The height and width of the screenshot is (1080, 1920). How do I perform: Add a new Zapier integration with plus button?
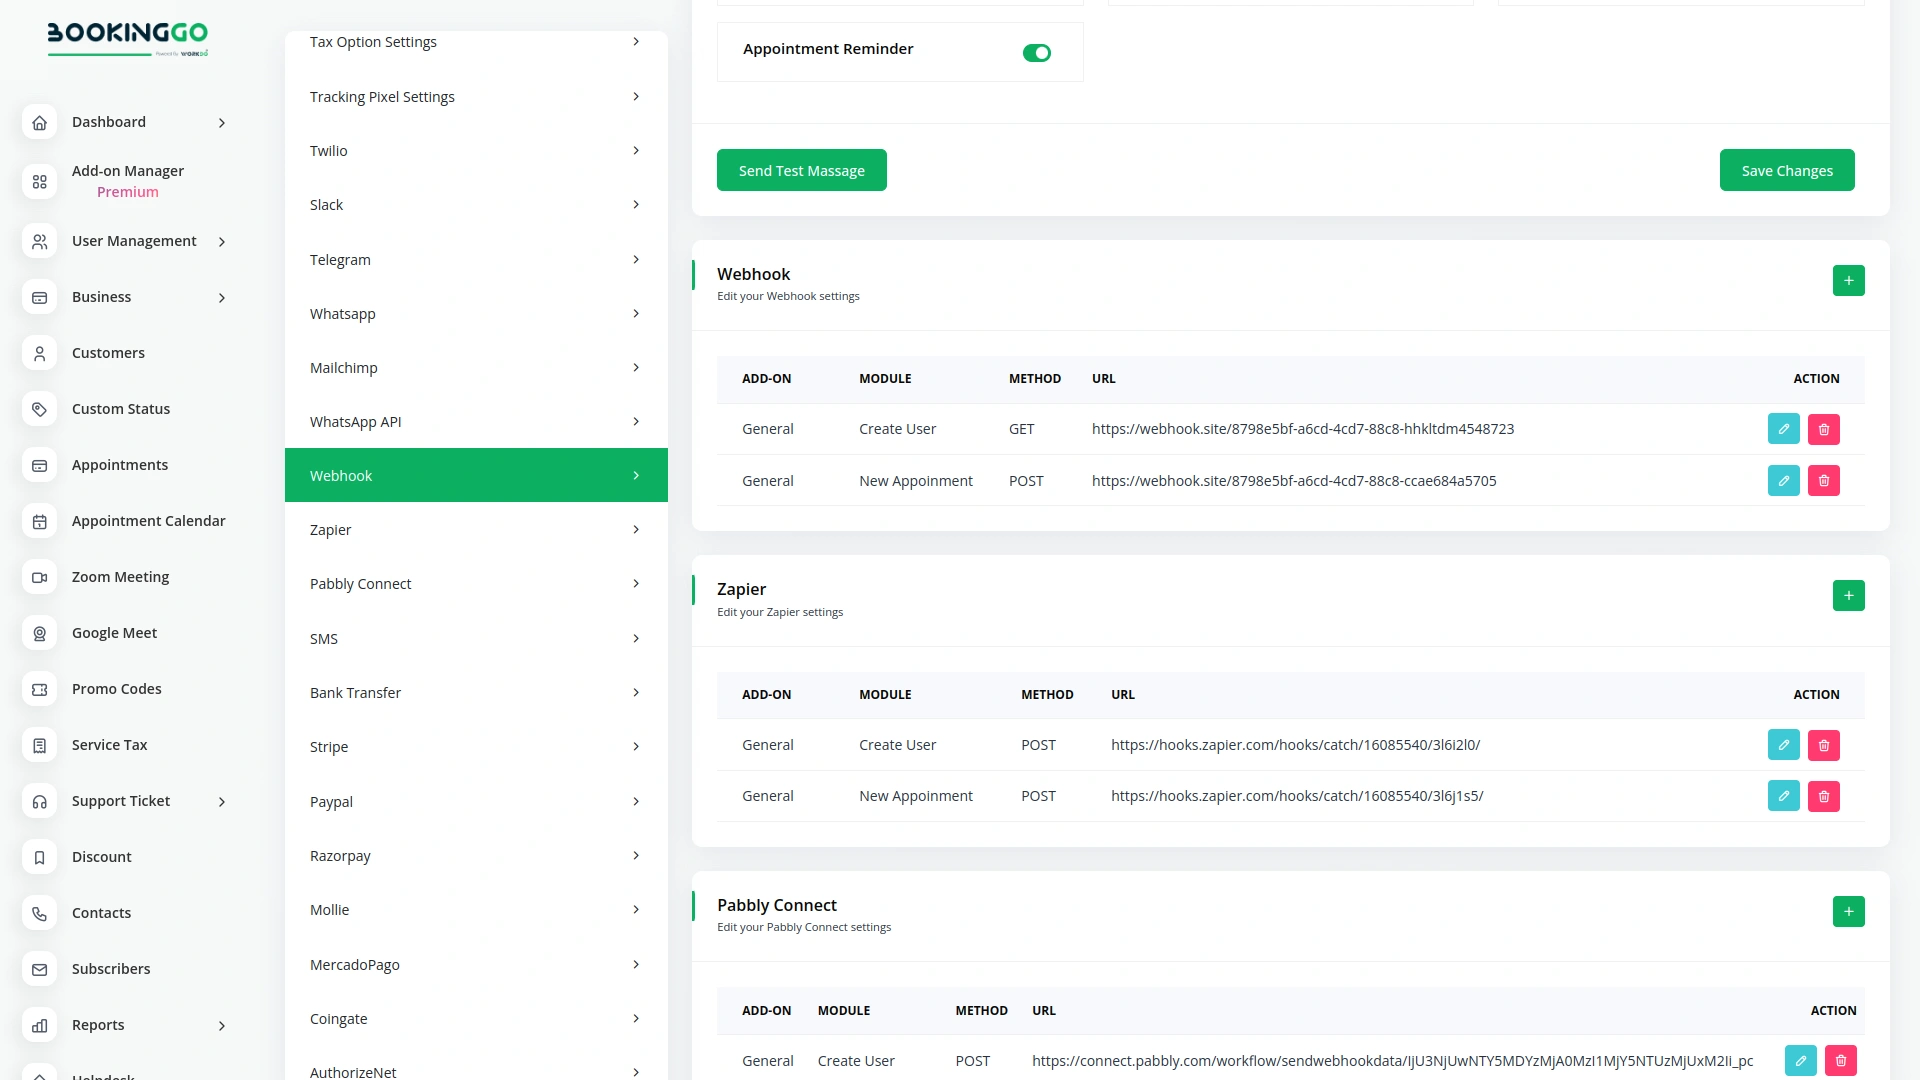coord(1848,595)
